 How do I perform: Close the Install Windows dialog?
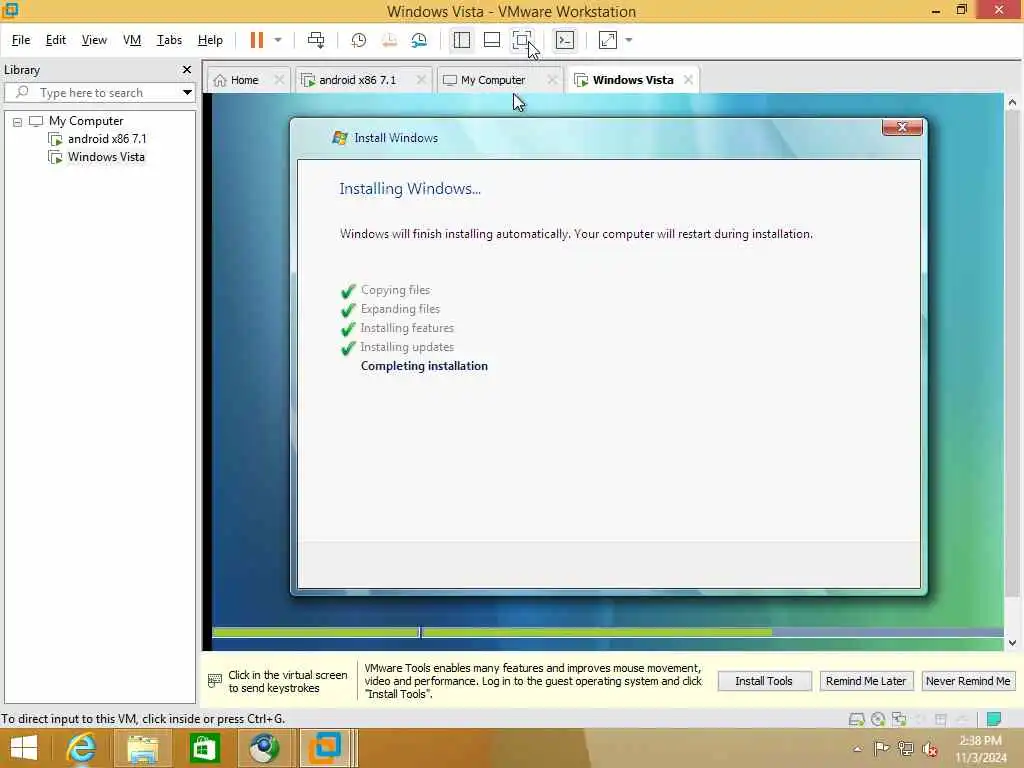pos(902,127)
